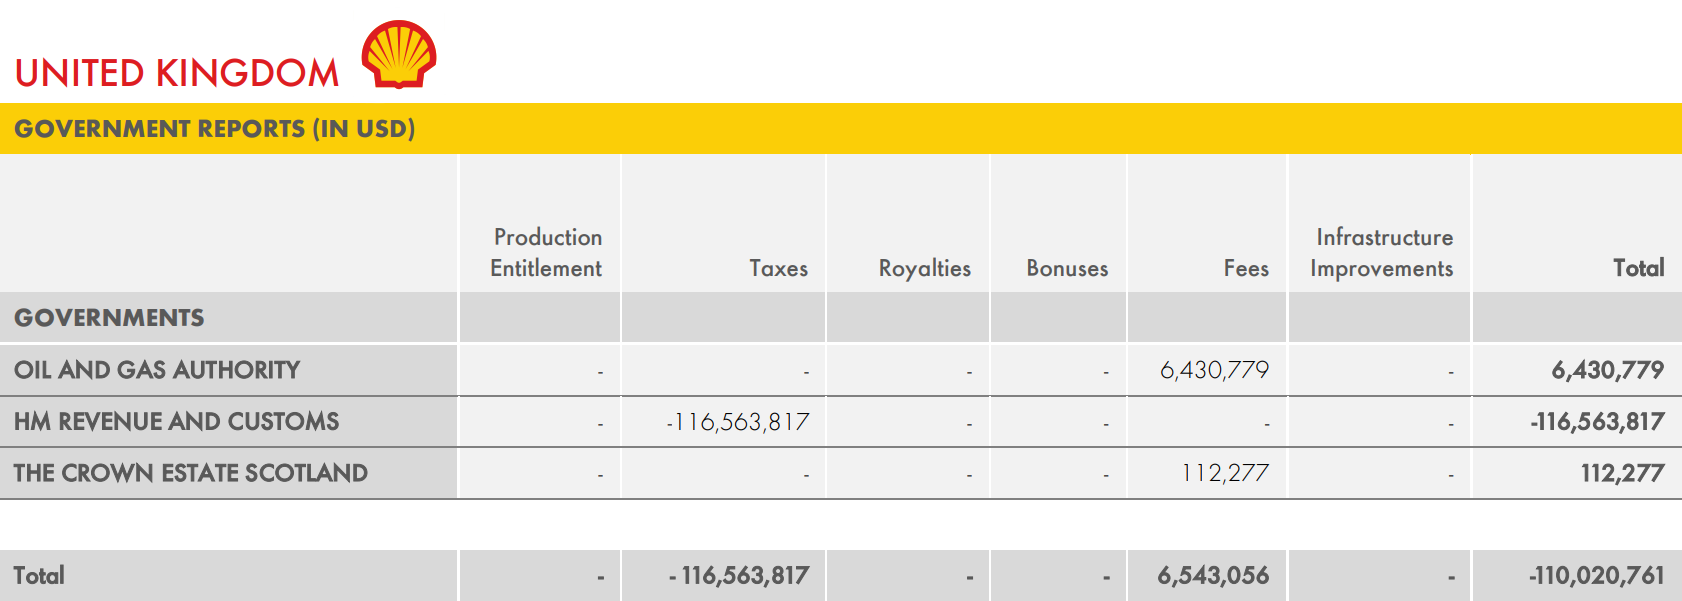Image resolution: width=1682 pixels, height=601 pixels.
Task: Click the GOVERNMENTS section label
Action: pyautogui.click(x=109, y=318)
